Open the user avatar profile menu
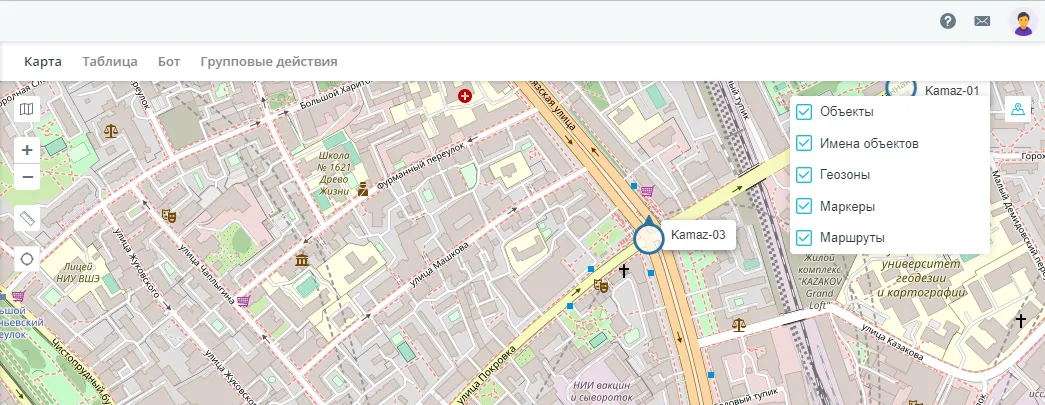The width and height of the screenshot is (1045, 405). tap(1022, 22)
